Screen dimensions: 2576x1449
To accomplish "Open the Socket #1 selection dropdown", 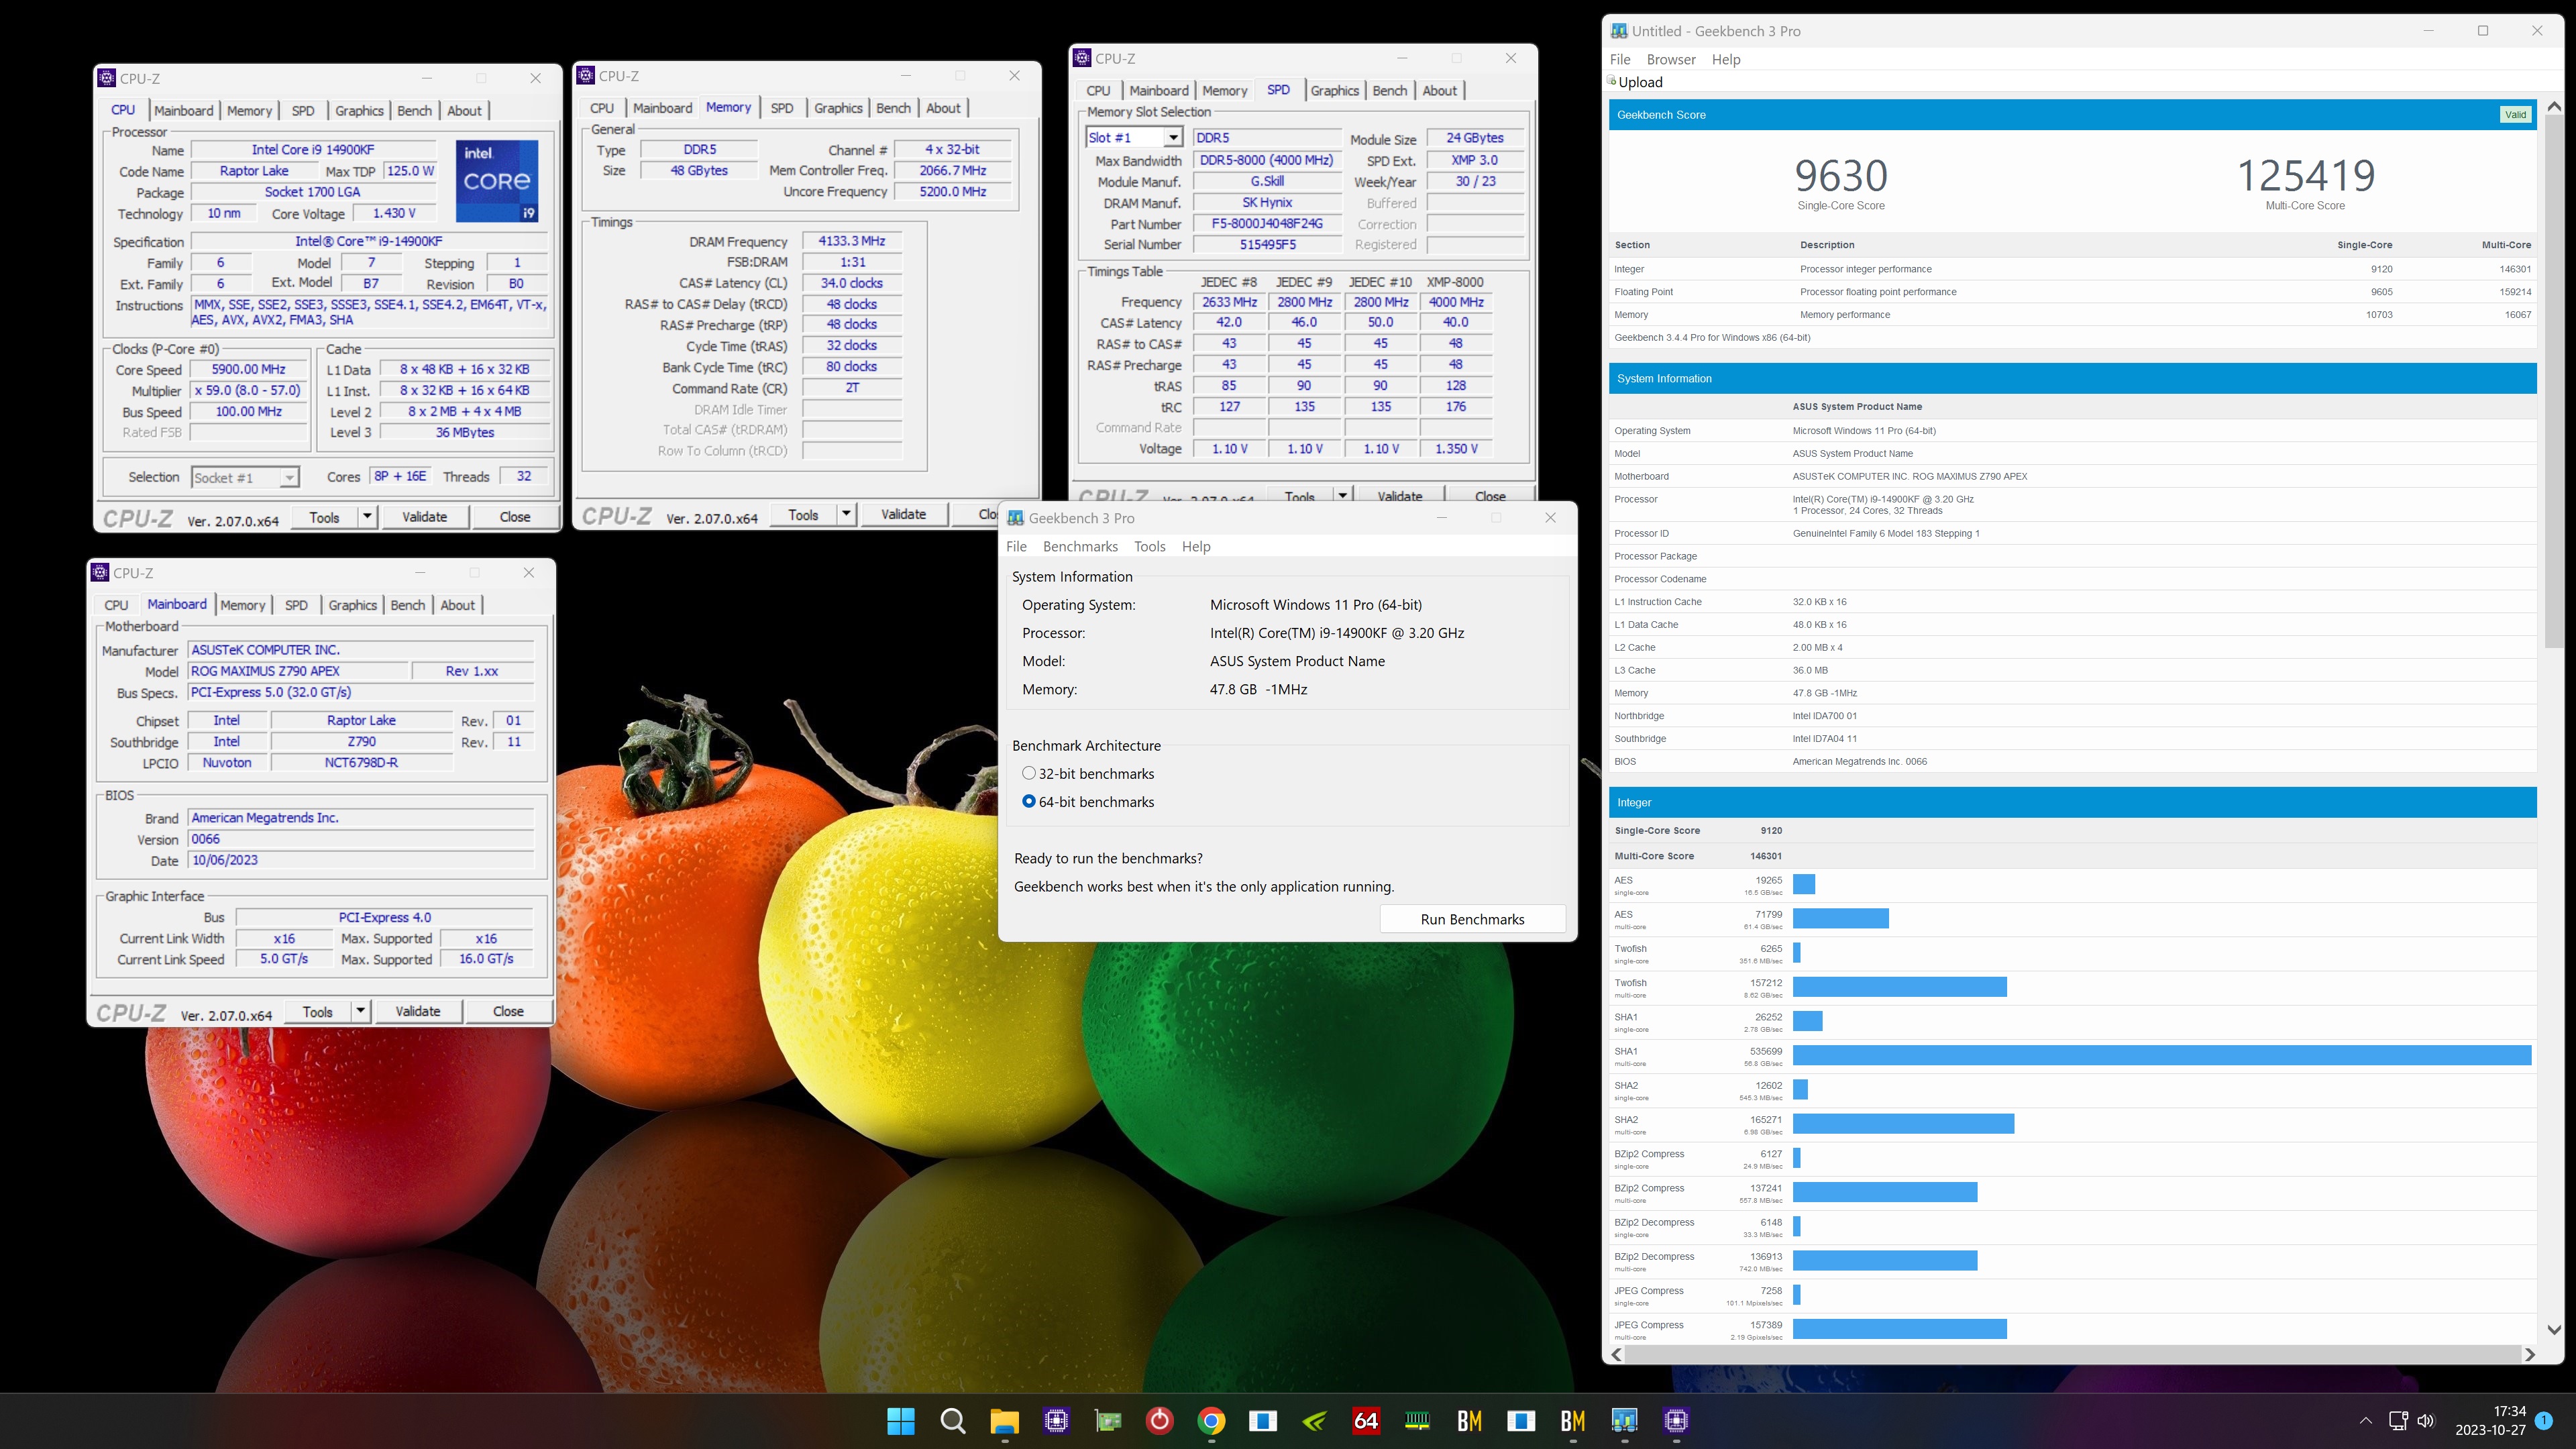I will 289,477.
